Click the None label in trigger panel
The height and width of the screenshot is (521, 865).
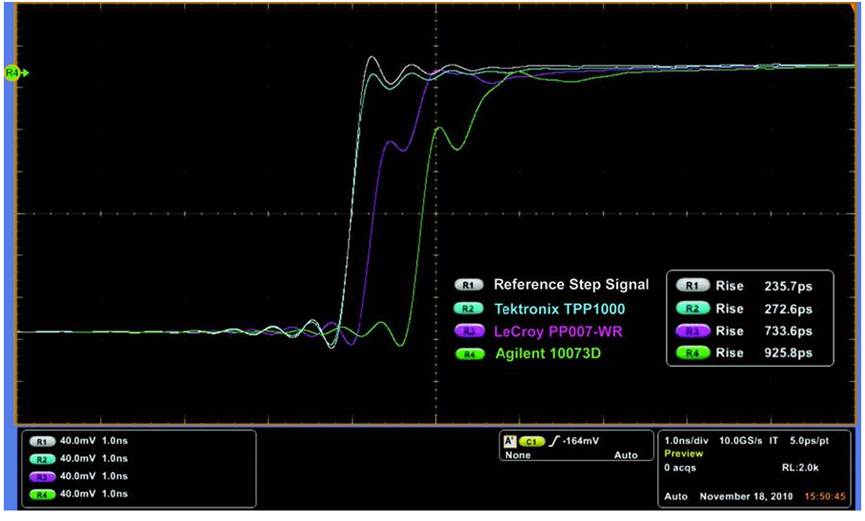click(517, 455)
